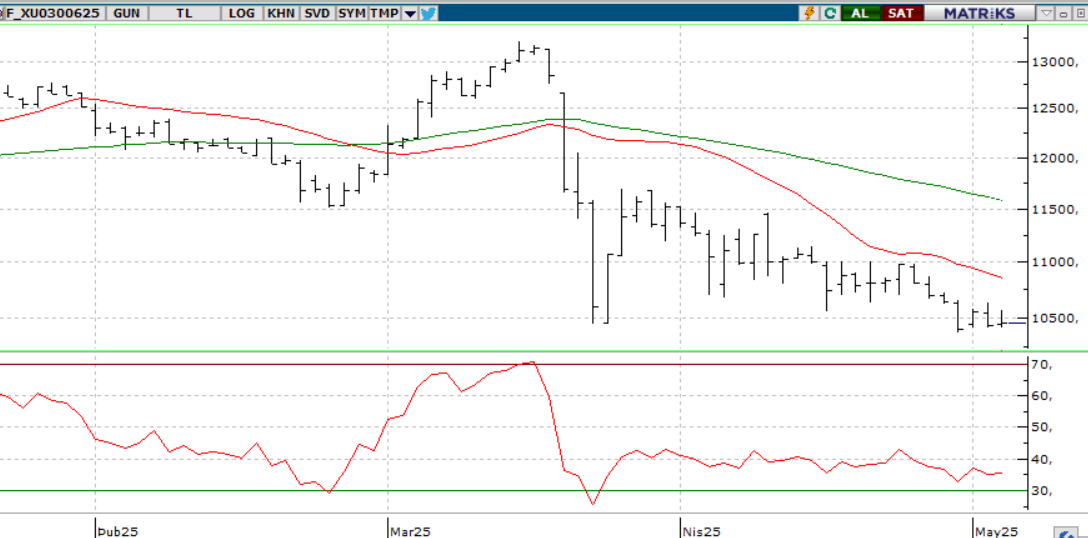Screen dimensions: 1088x538
Task: Click the RSI 30 axis label
Action: [x=1042, y=491]
